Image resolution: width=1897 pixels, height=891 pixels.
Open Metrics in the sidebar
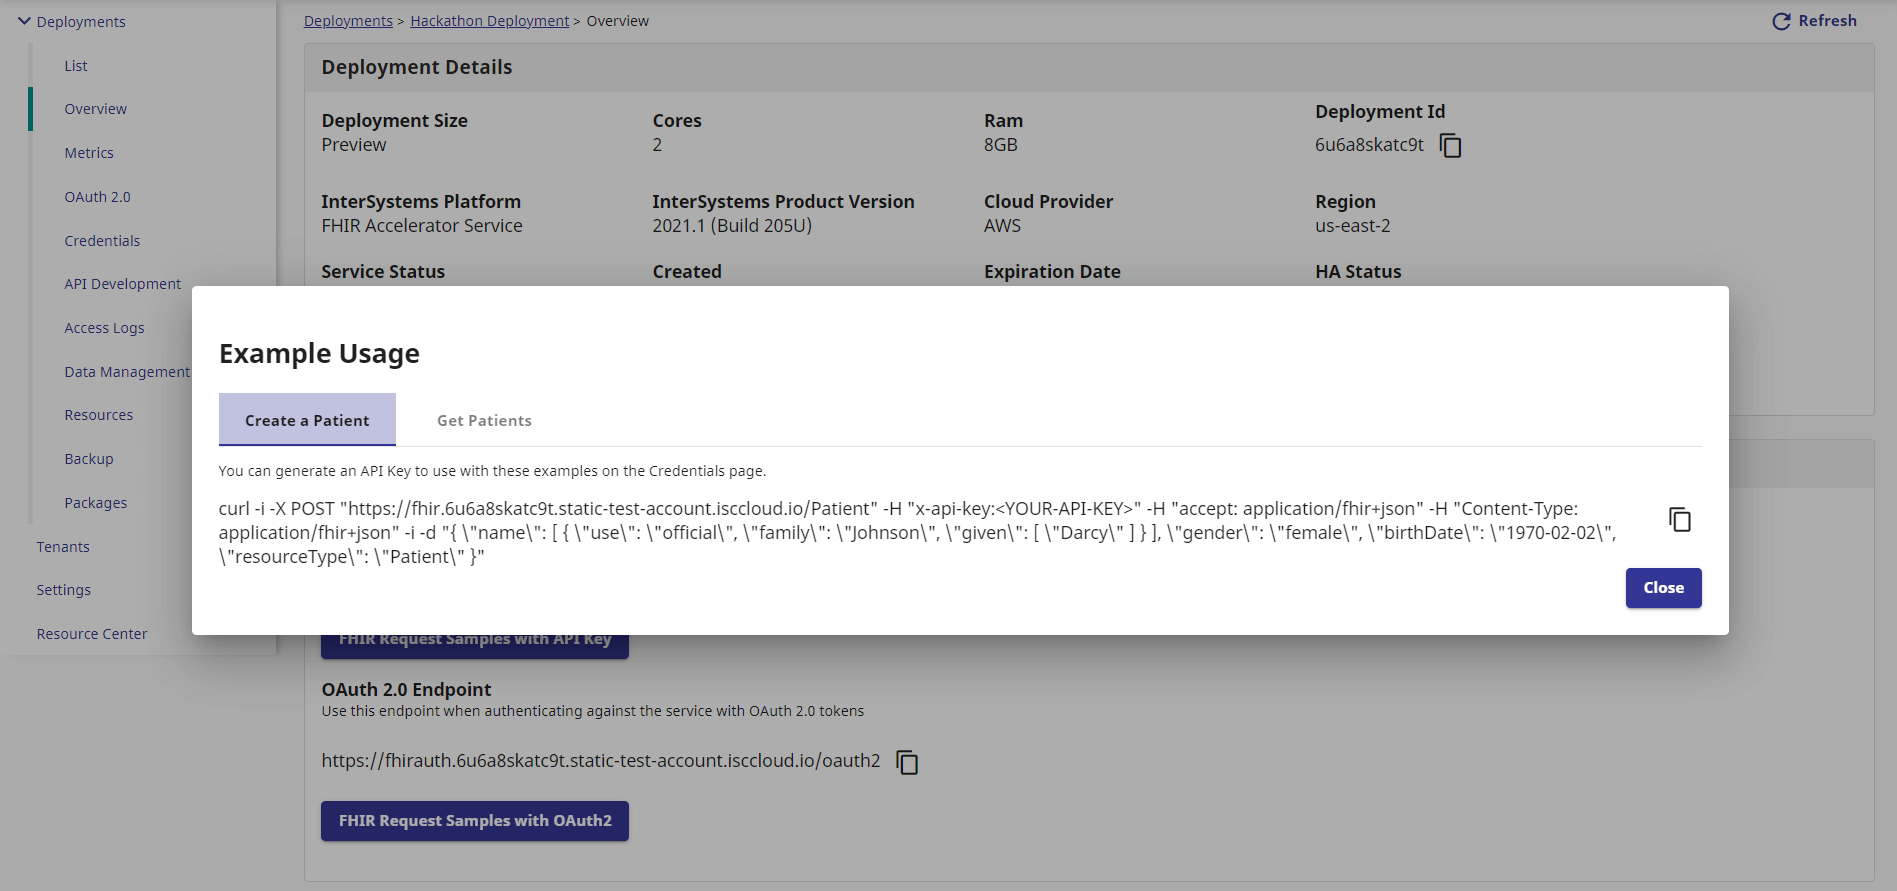[89, 153]
